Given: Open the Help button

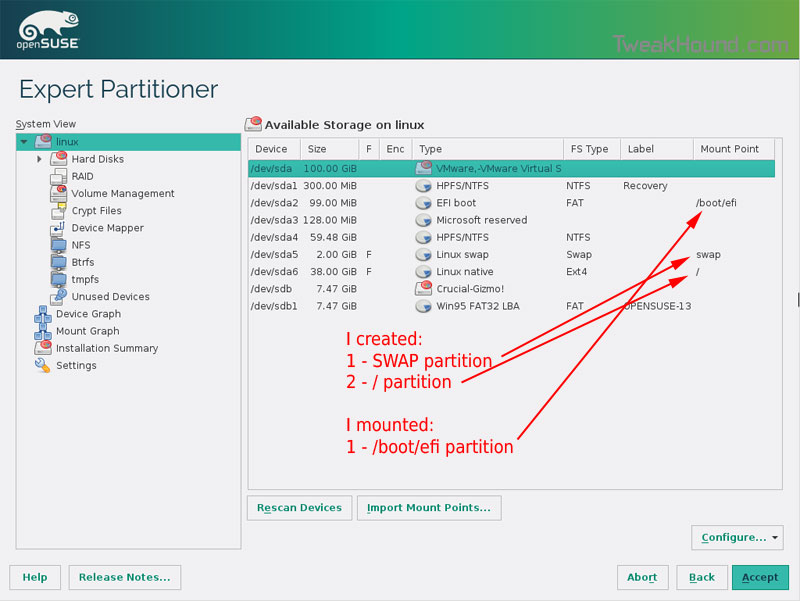Looking at the screenshot, I should (x=35, y=577).
